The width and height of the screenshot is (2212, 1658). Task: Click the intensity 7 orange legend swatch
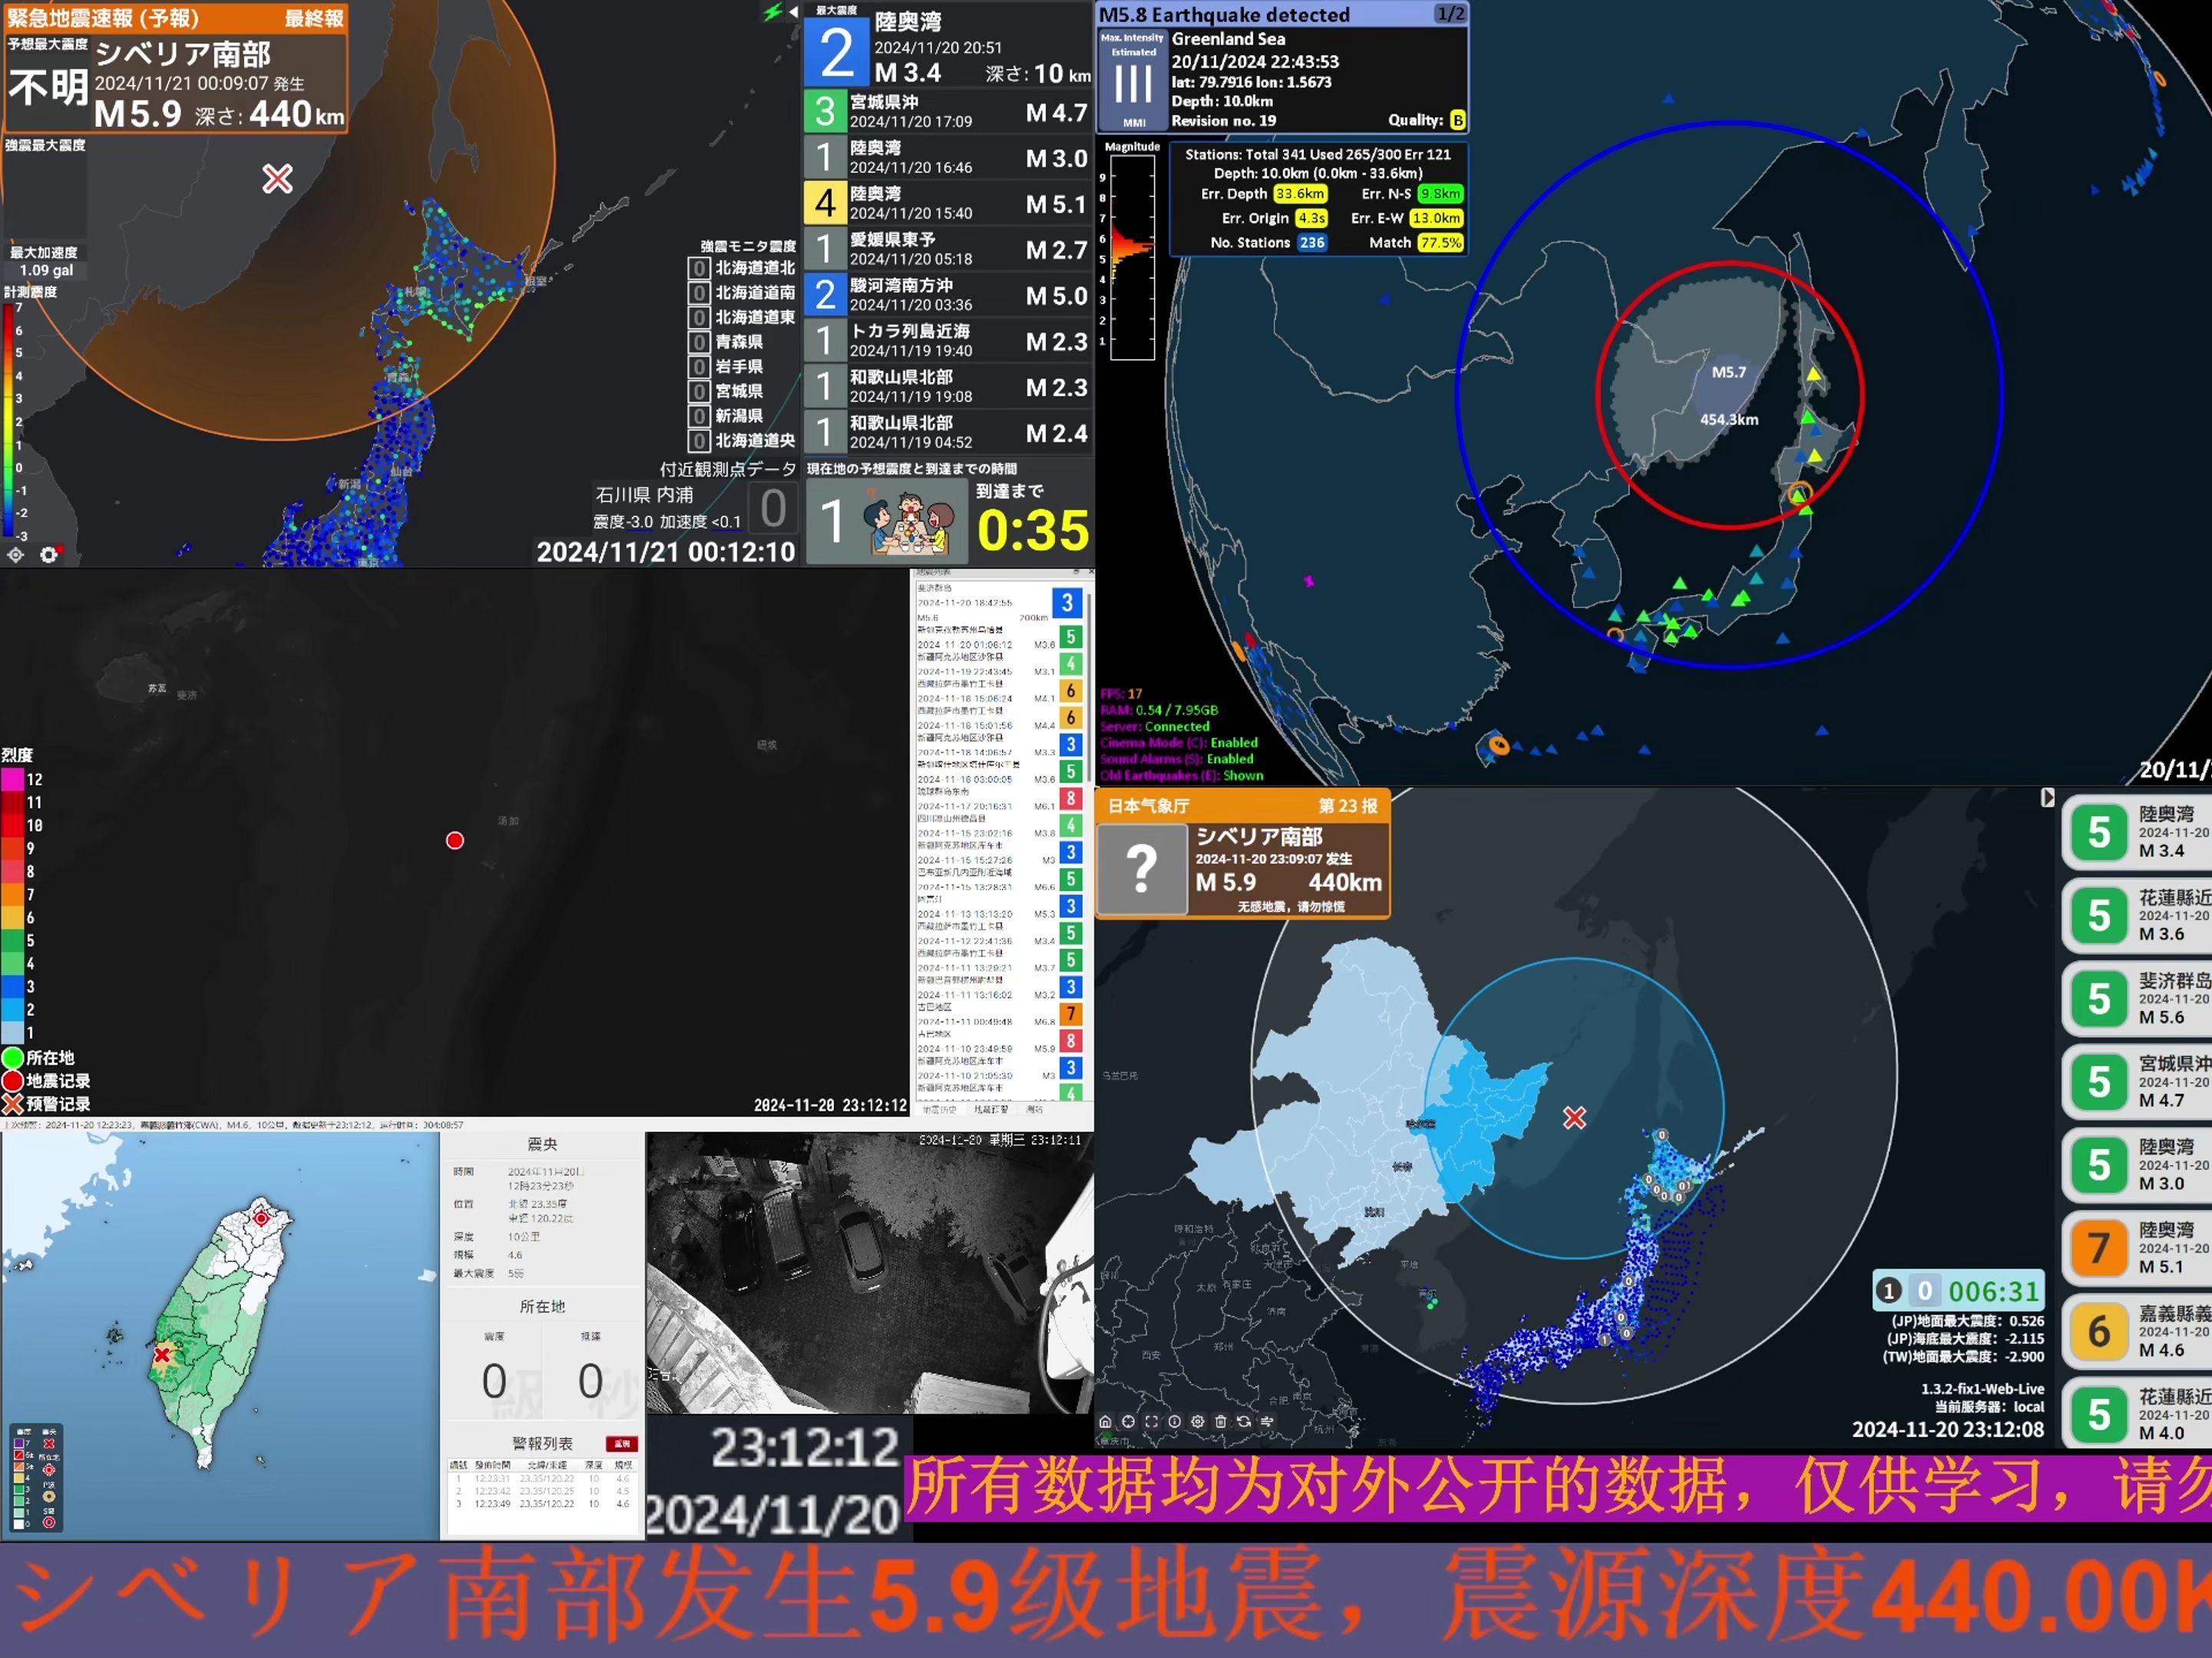click(x=12, y=894)
